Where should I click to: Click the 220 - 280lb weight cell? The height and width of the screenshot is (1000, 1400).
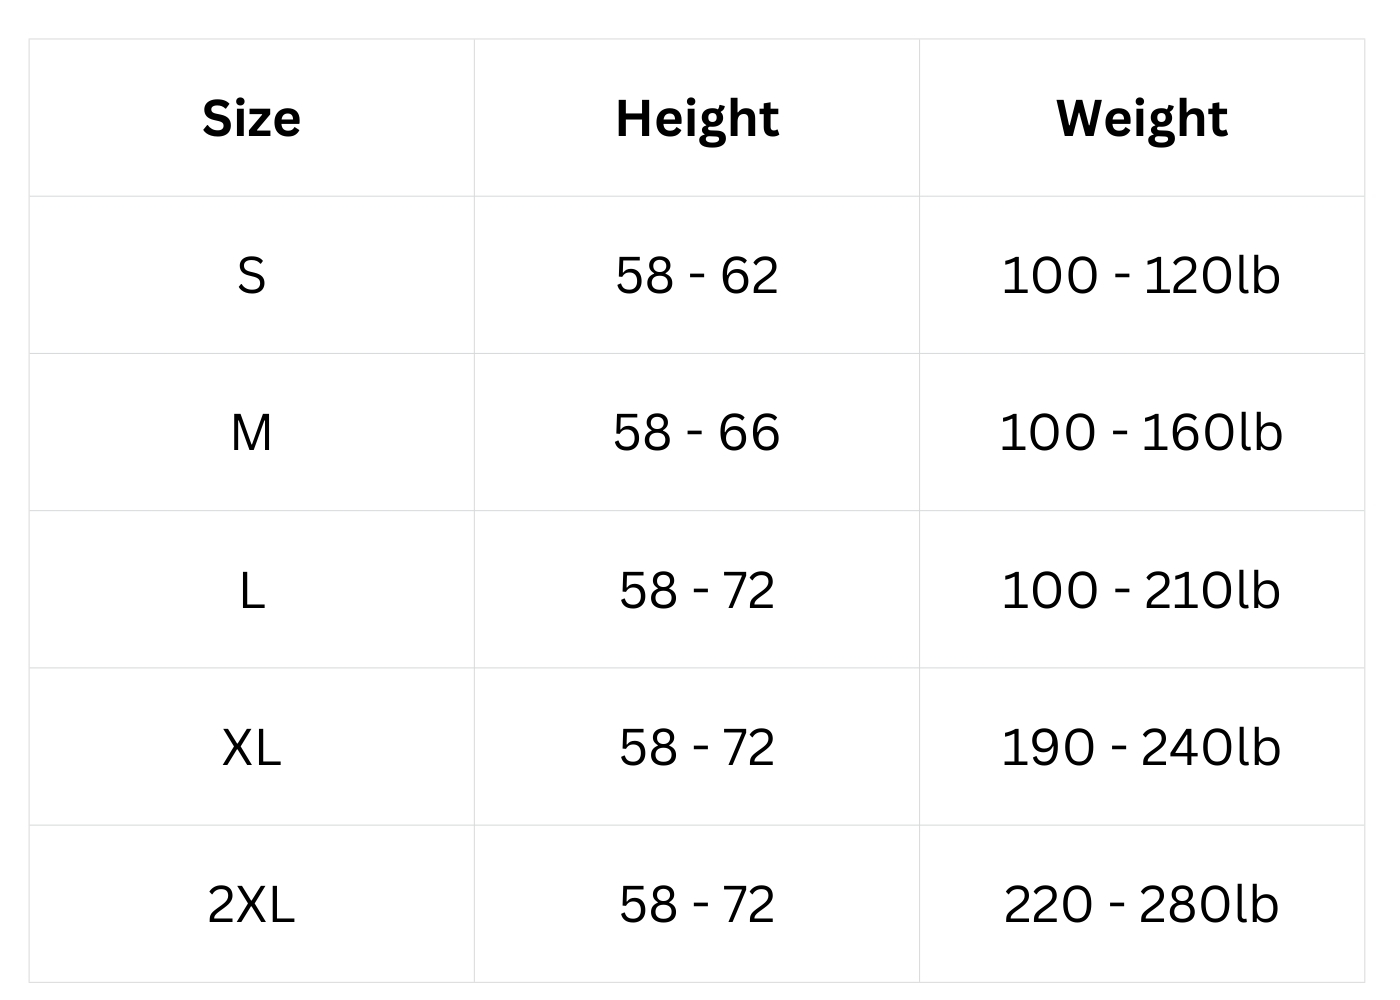[1141, 904]
